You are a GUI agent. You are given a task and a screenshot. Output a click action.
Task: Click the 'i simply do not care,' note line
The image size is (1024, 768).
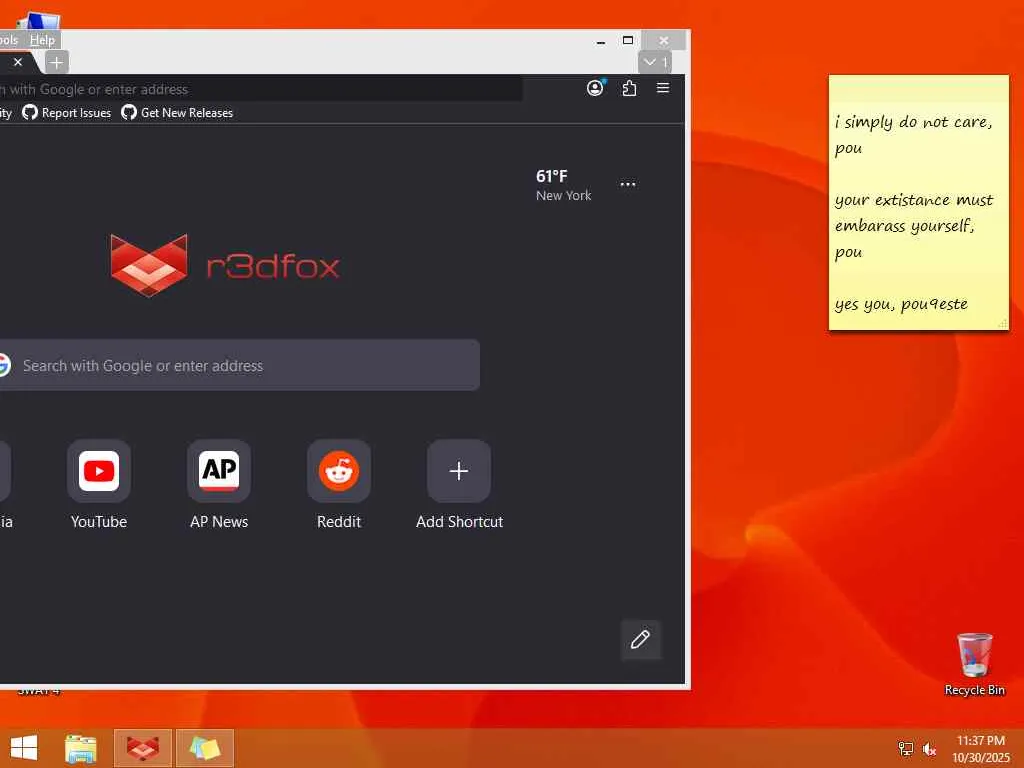[x=913, y=122]
